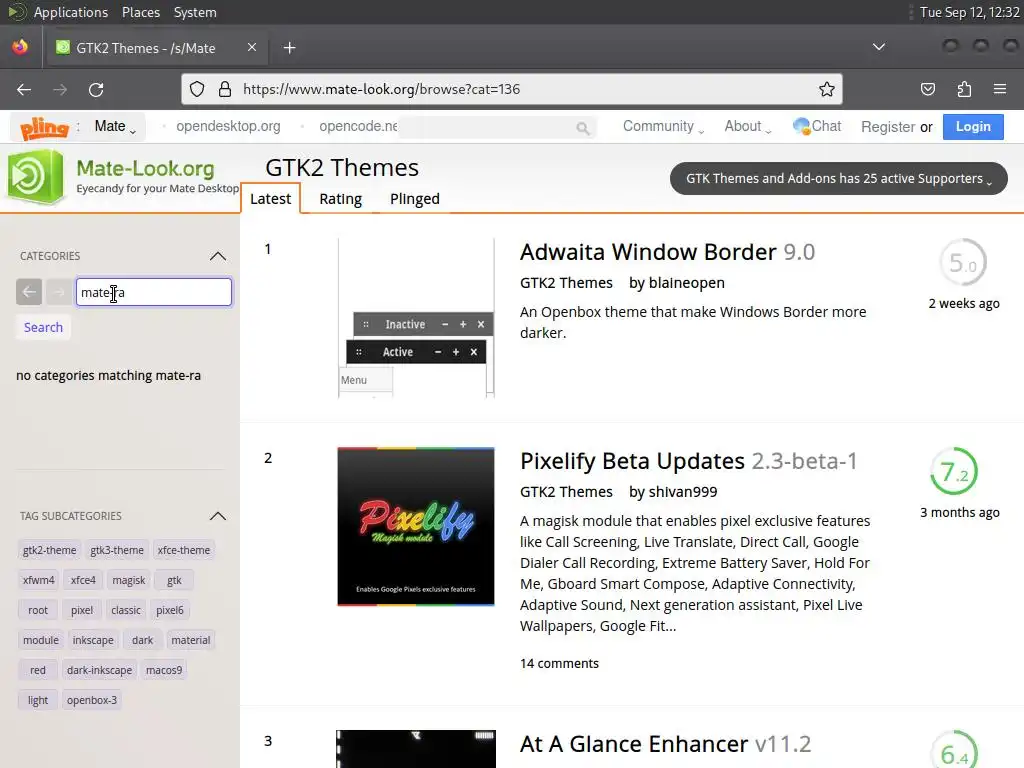
Task: Click the Firefox logo icon
Action: point(20,47)
